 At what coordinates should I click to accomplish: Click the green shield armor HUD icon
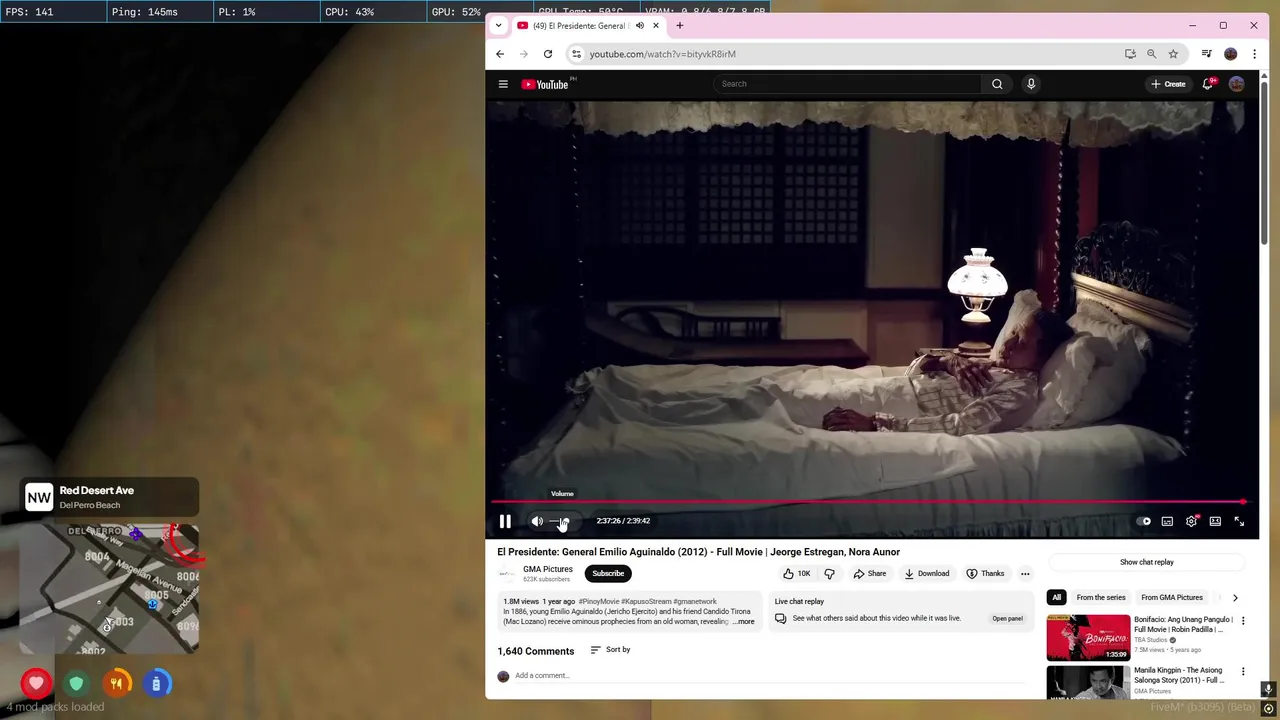pos(76,684)
